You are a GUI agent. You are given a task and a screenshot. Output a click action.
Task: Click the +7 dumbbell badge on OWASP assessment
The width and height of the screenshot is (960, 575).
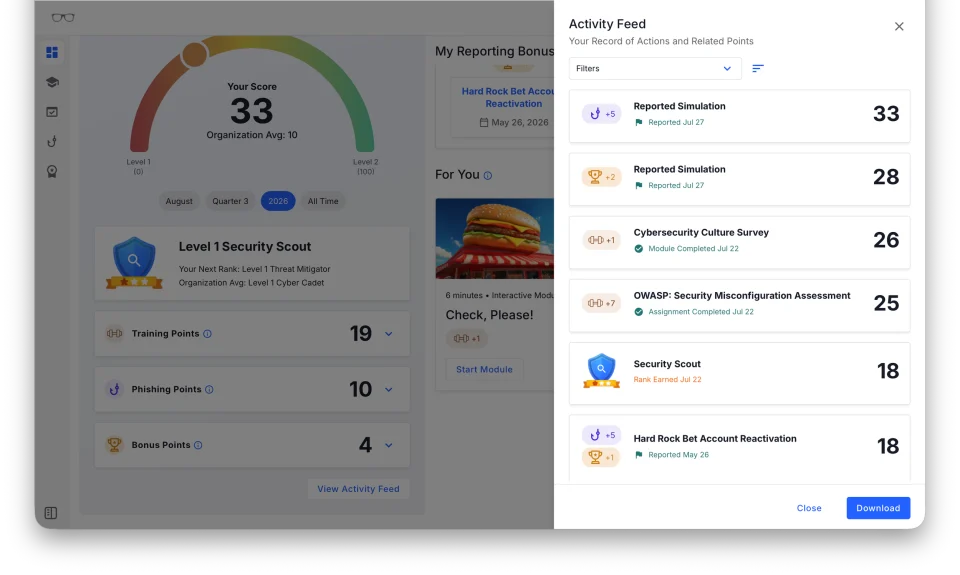601,303
